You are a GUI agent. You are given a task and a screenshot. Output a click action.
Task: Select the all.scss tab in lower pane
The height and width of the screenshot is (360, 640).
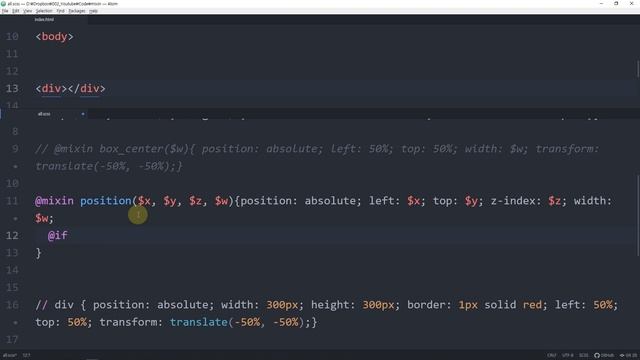click(x=44, y=114)
